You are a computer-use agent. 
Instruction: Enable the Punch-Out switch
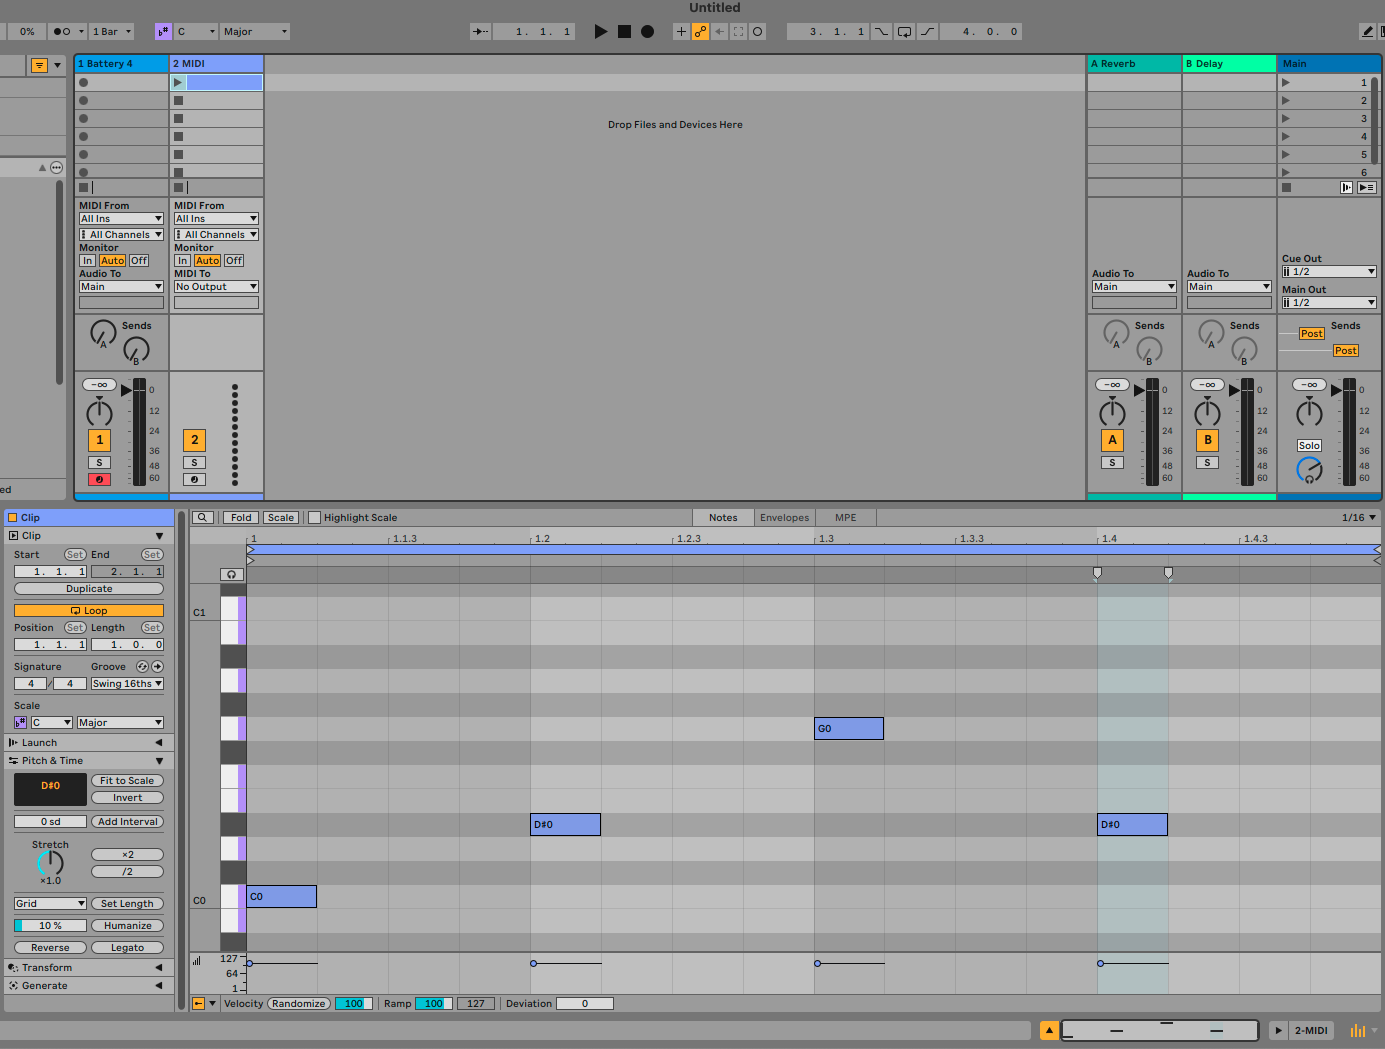927,32
